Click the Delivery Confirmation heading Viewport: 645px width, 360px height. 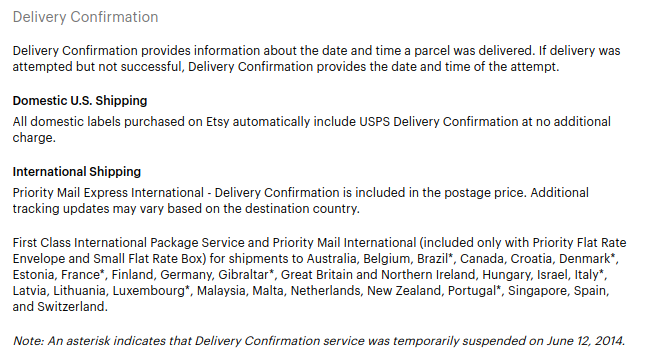(86, 17)
